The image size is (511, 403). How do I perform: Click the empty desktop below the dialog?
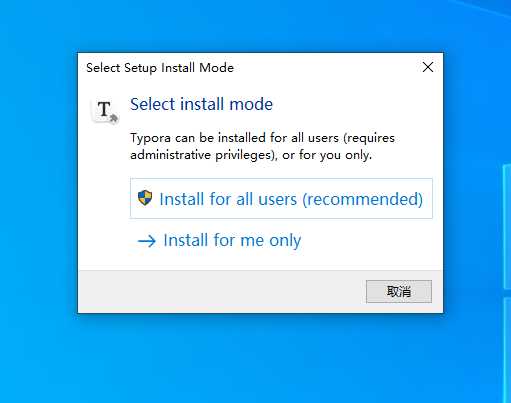tap(260, 358)
